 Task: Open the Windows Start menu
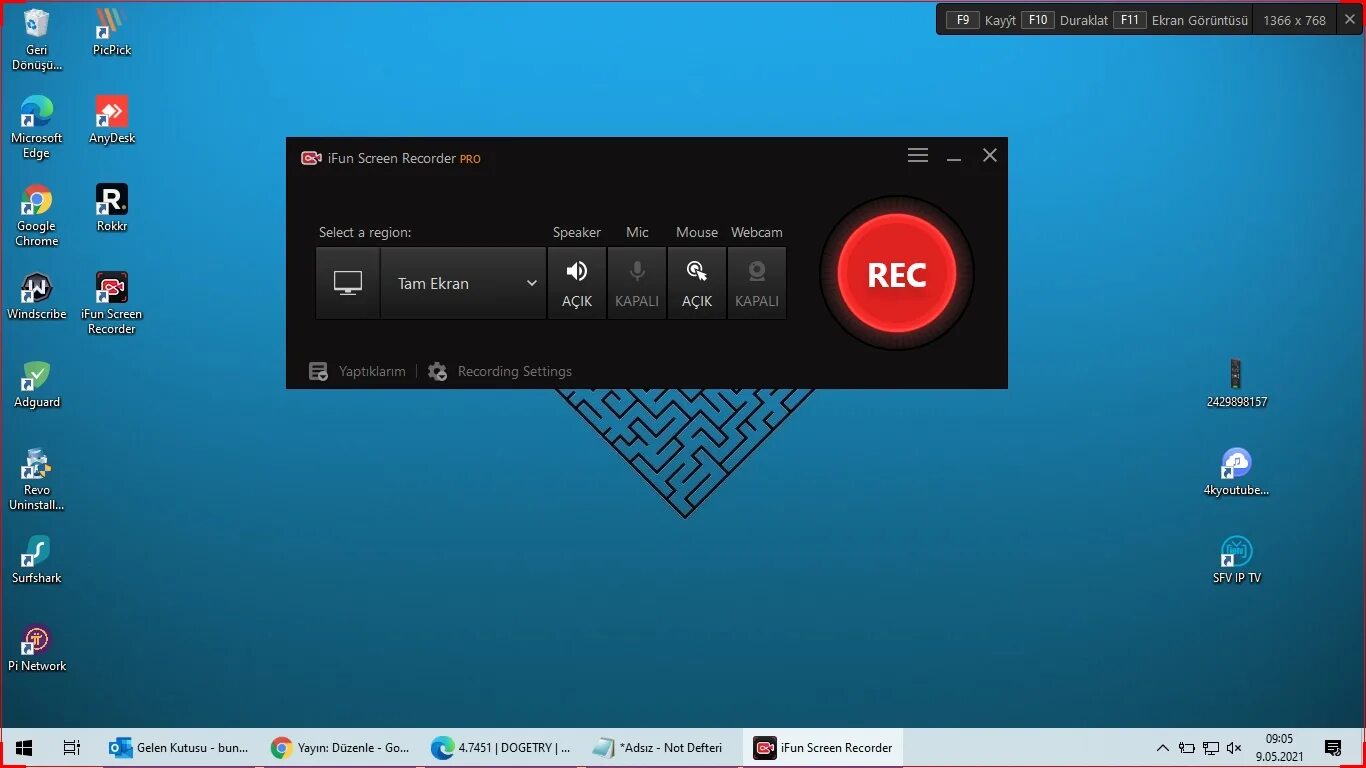24,748
